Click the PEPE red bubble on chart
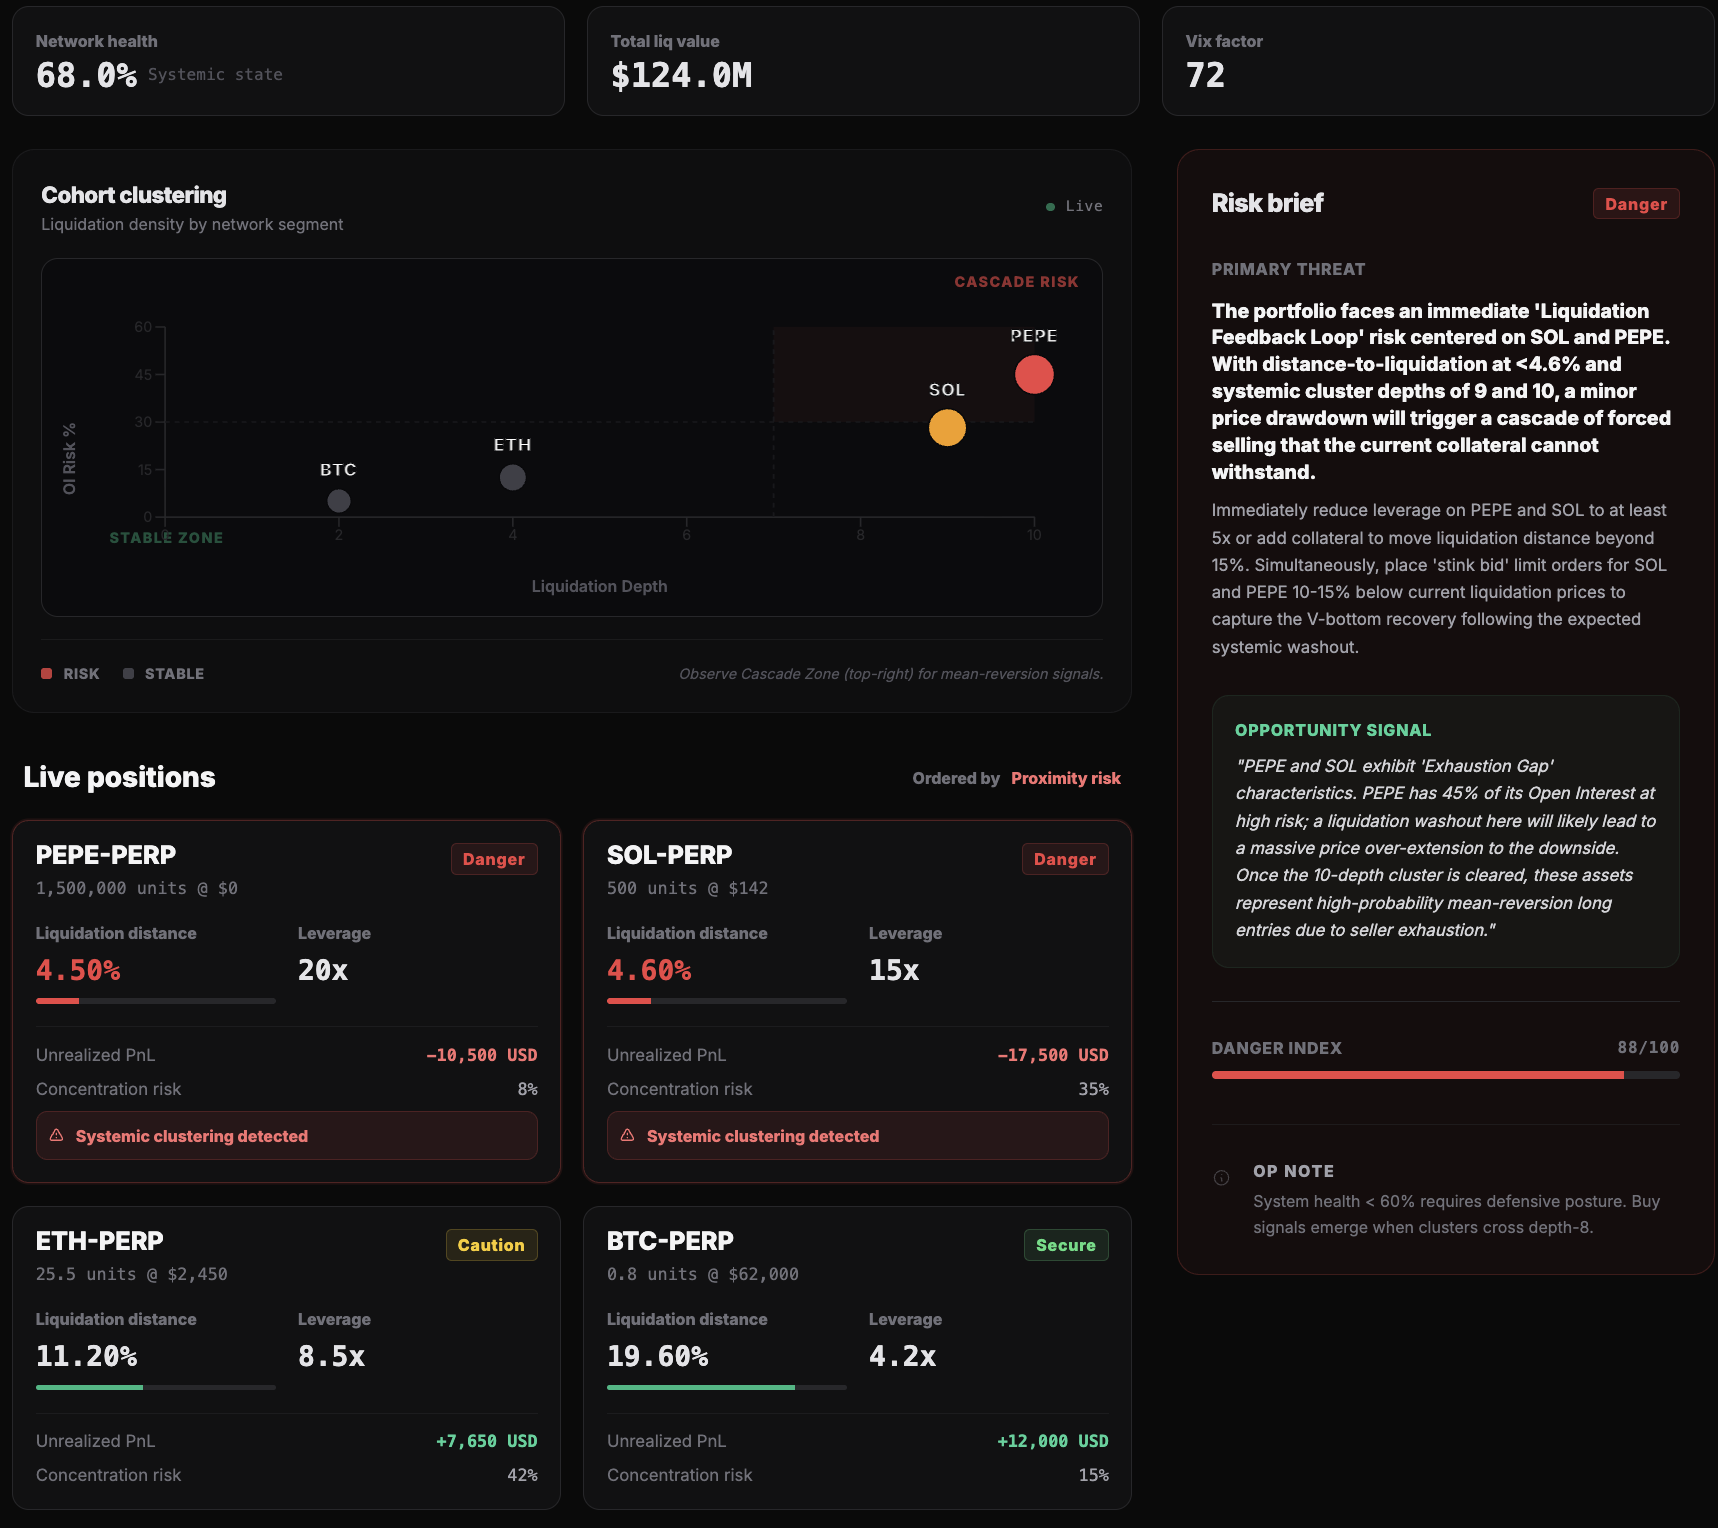The height and width of the screenshot is (1528, 1718). pos(1034,375)
